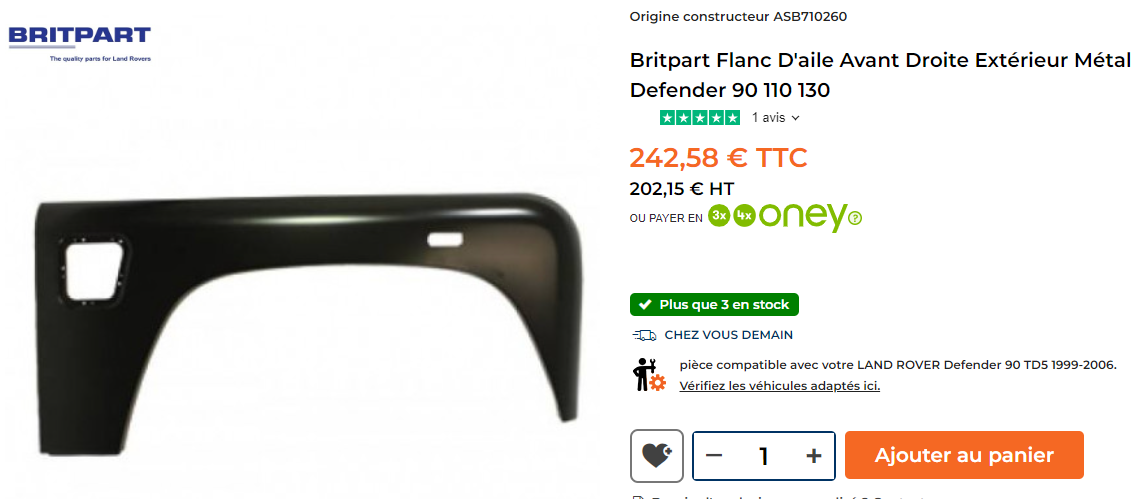Click the green five-star rating
This screenshot has height=499, width=1135.
pyautogui.click(x=700, y=117)
